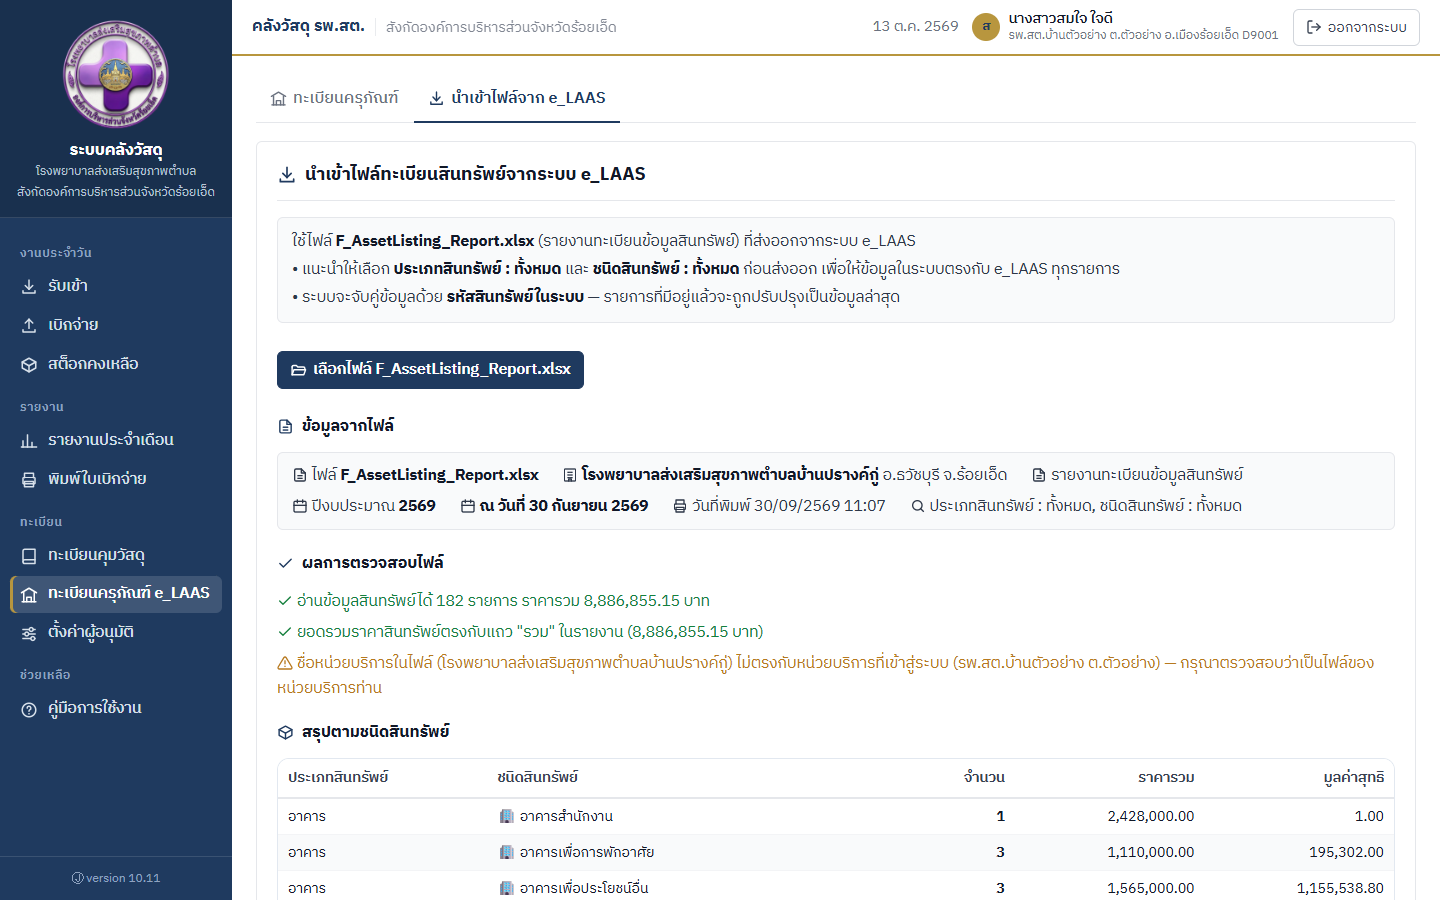Click the มูลค่าสุทธิ column header
1440x900 pixels.
click(x=1354, y=778)
